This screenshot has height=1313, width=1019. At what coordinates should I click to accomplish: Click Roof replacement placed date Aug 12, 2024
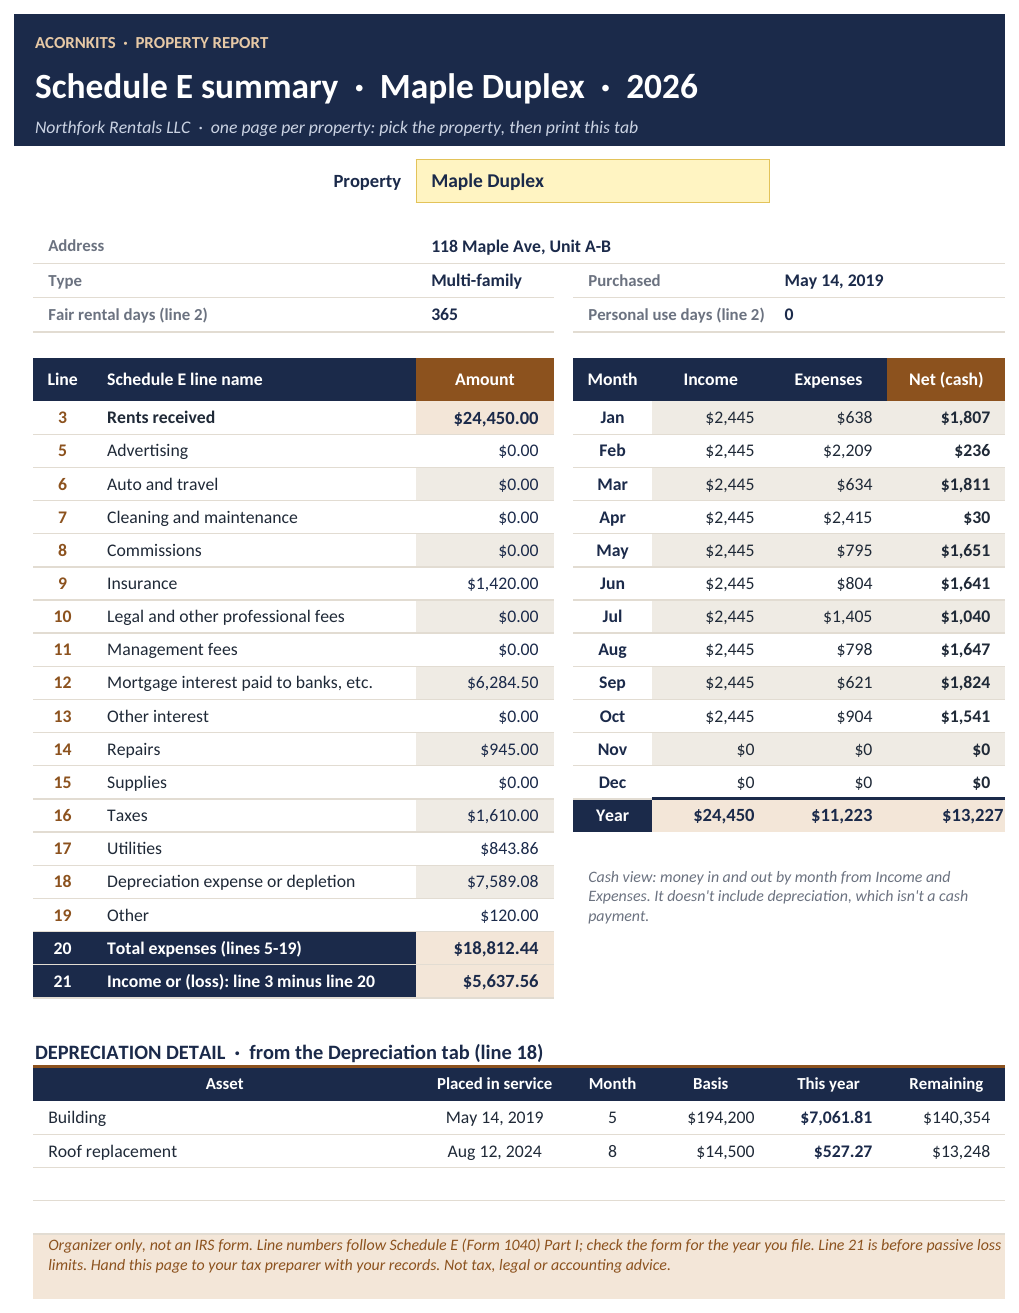click(494, 1151)
